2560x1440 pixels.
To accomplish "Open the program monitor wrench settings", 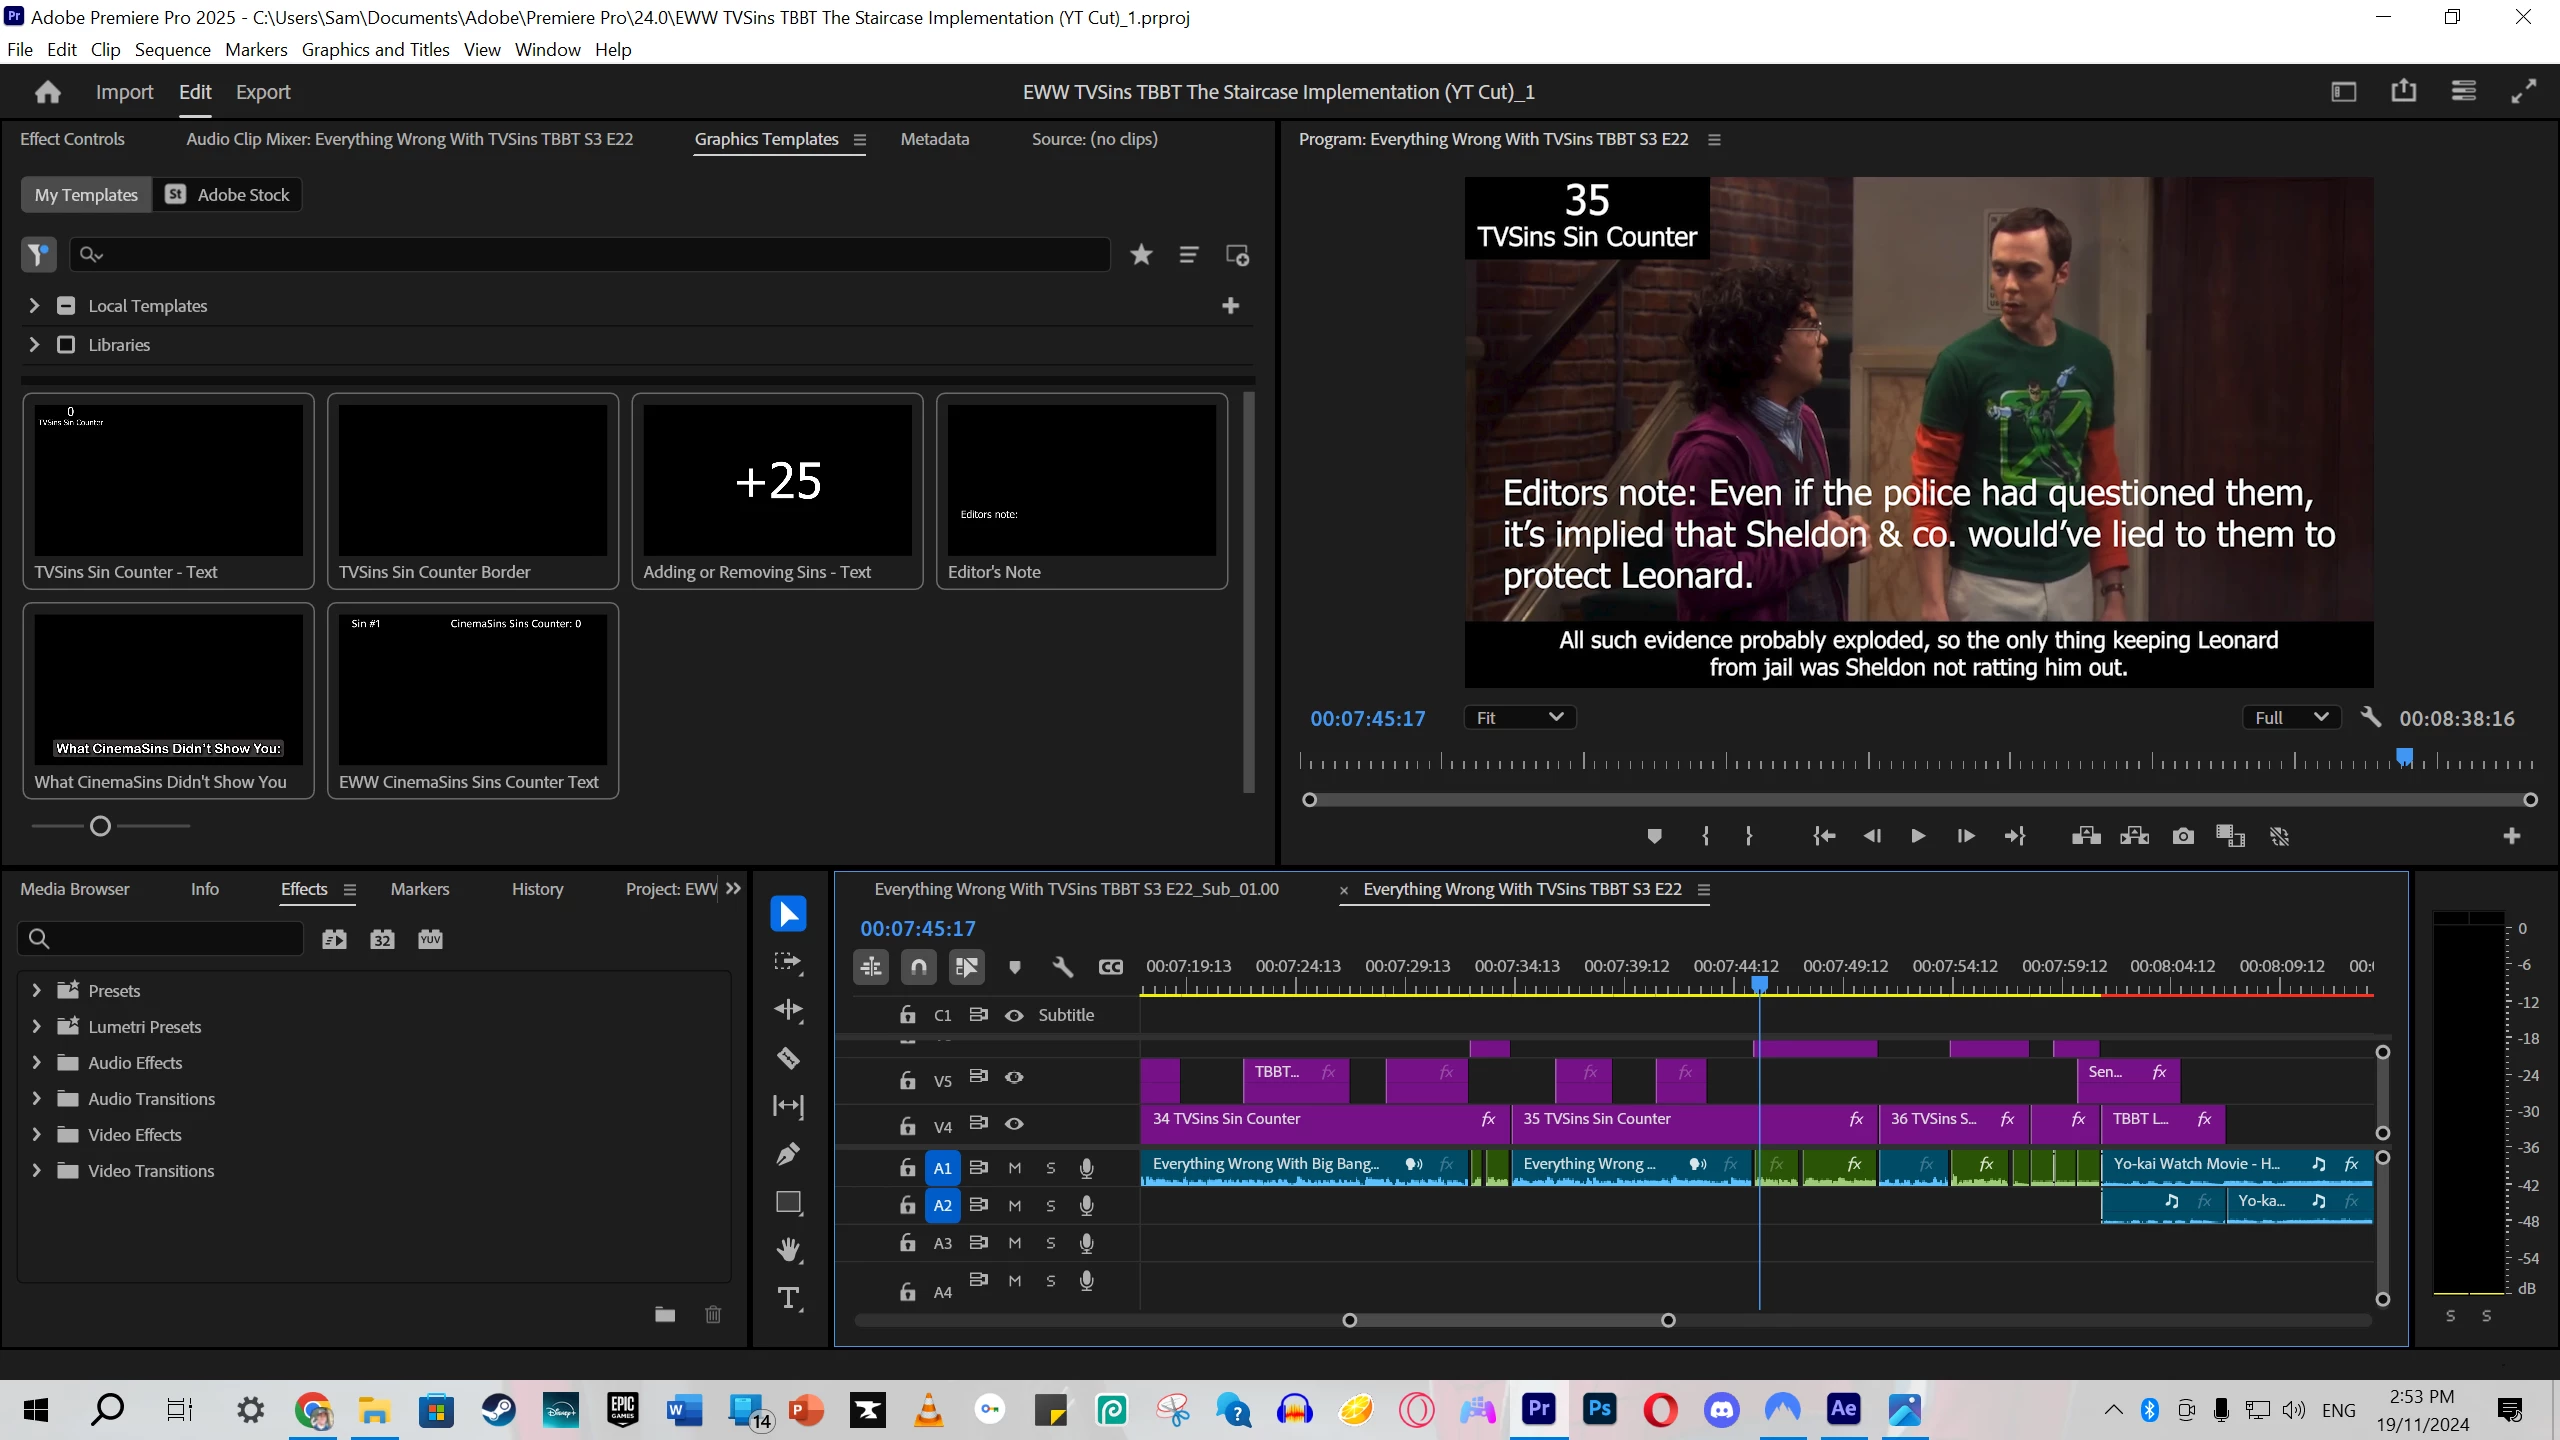I will click(2370, 717).
